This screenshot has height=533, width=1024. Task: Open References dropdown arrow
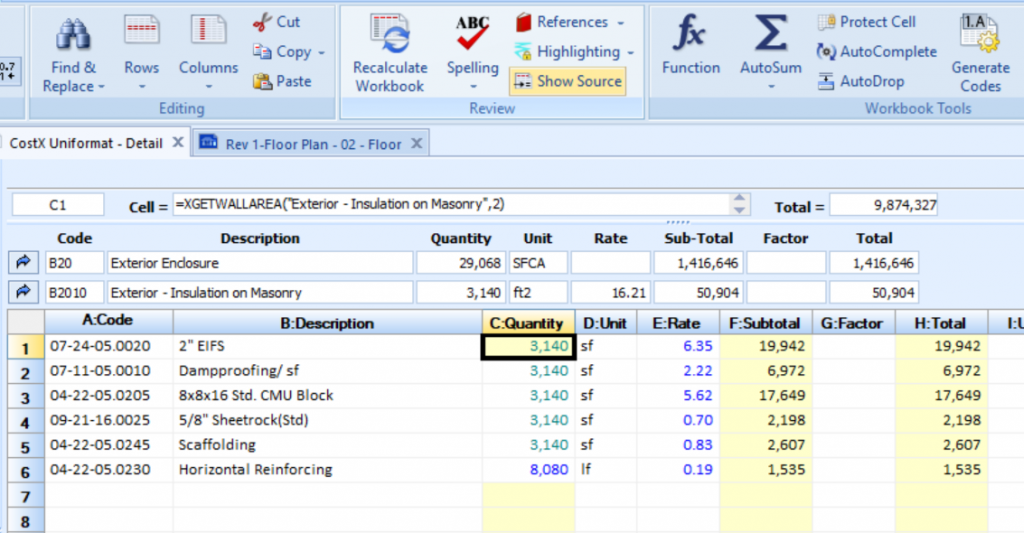620,23
